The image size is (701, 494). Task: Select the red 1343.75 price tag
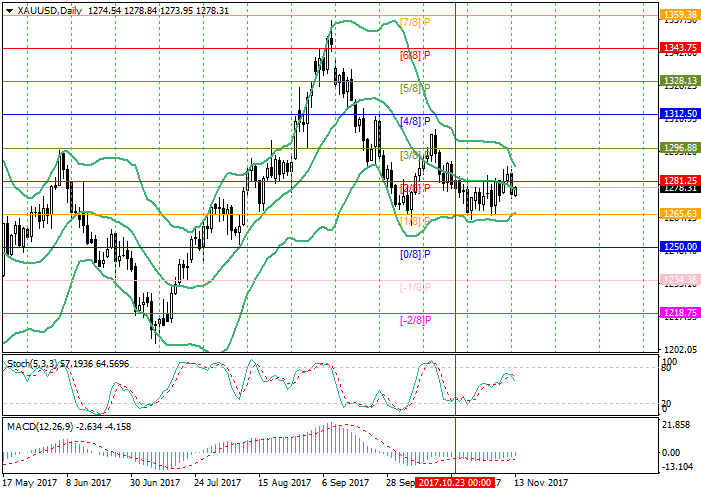coord(680,48)
